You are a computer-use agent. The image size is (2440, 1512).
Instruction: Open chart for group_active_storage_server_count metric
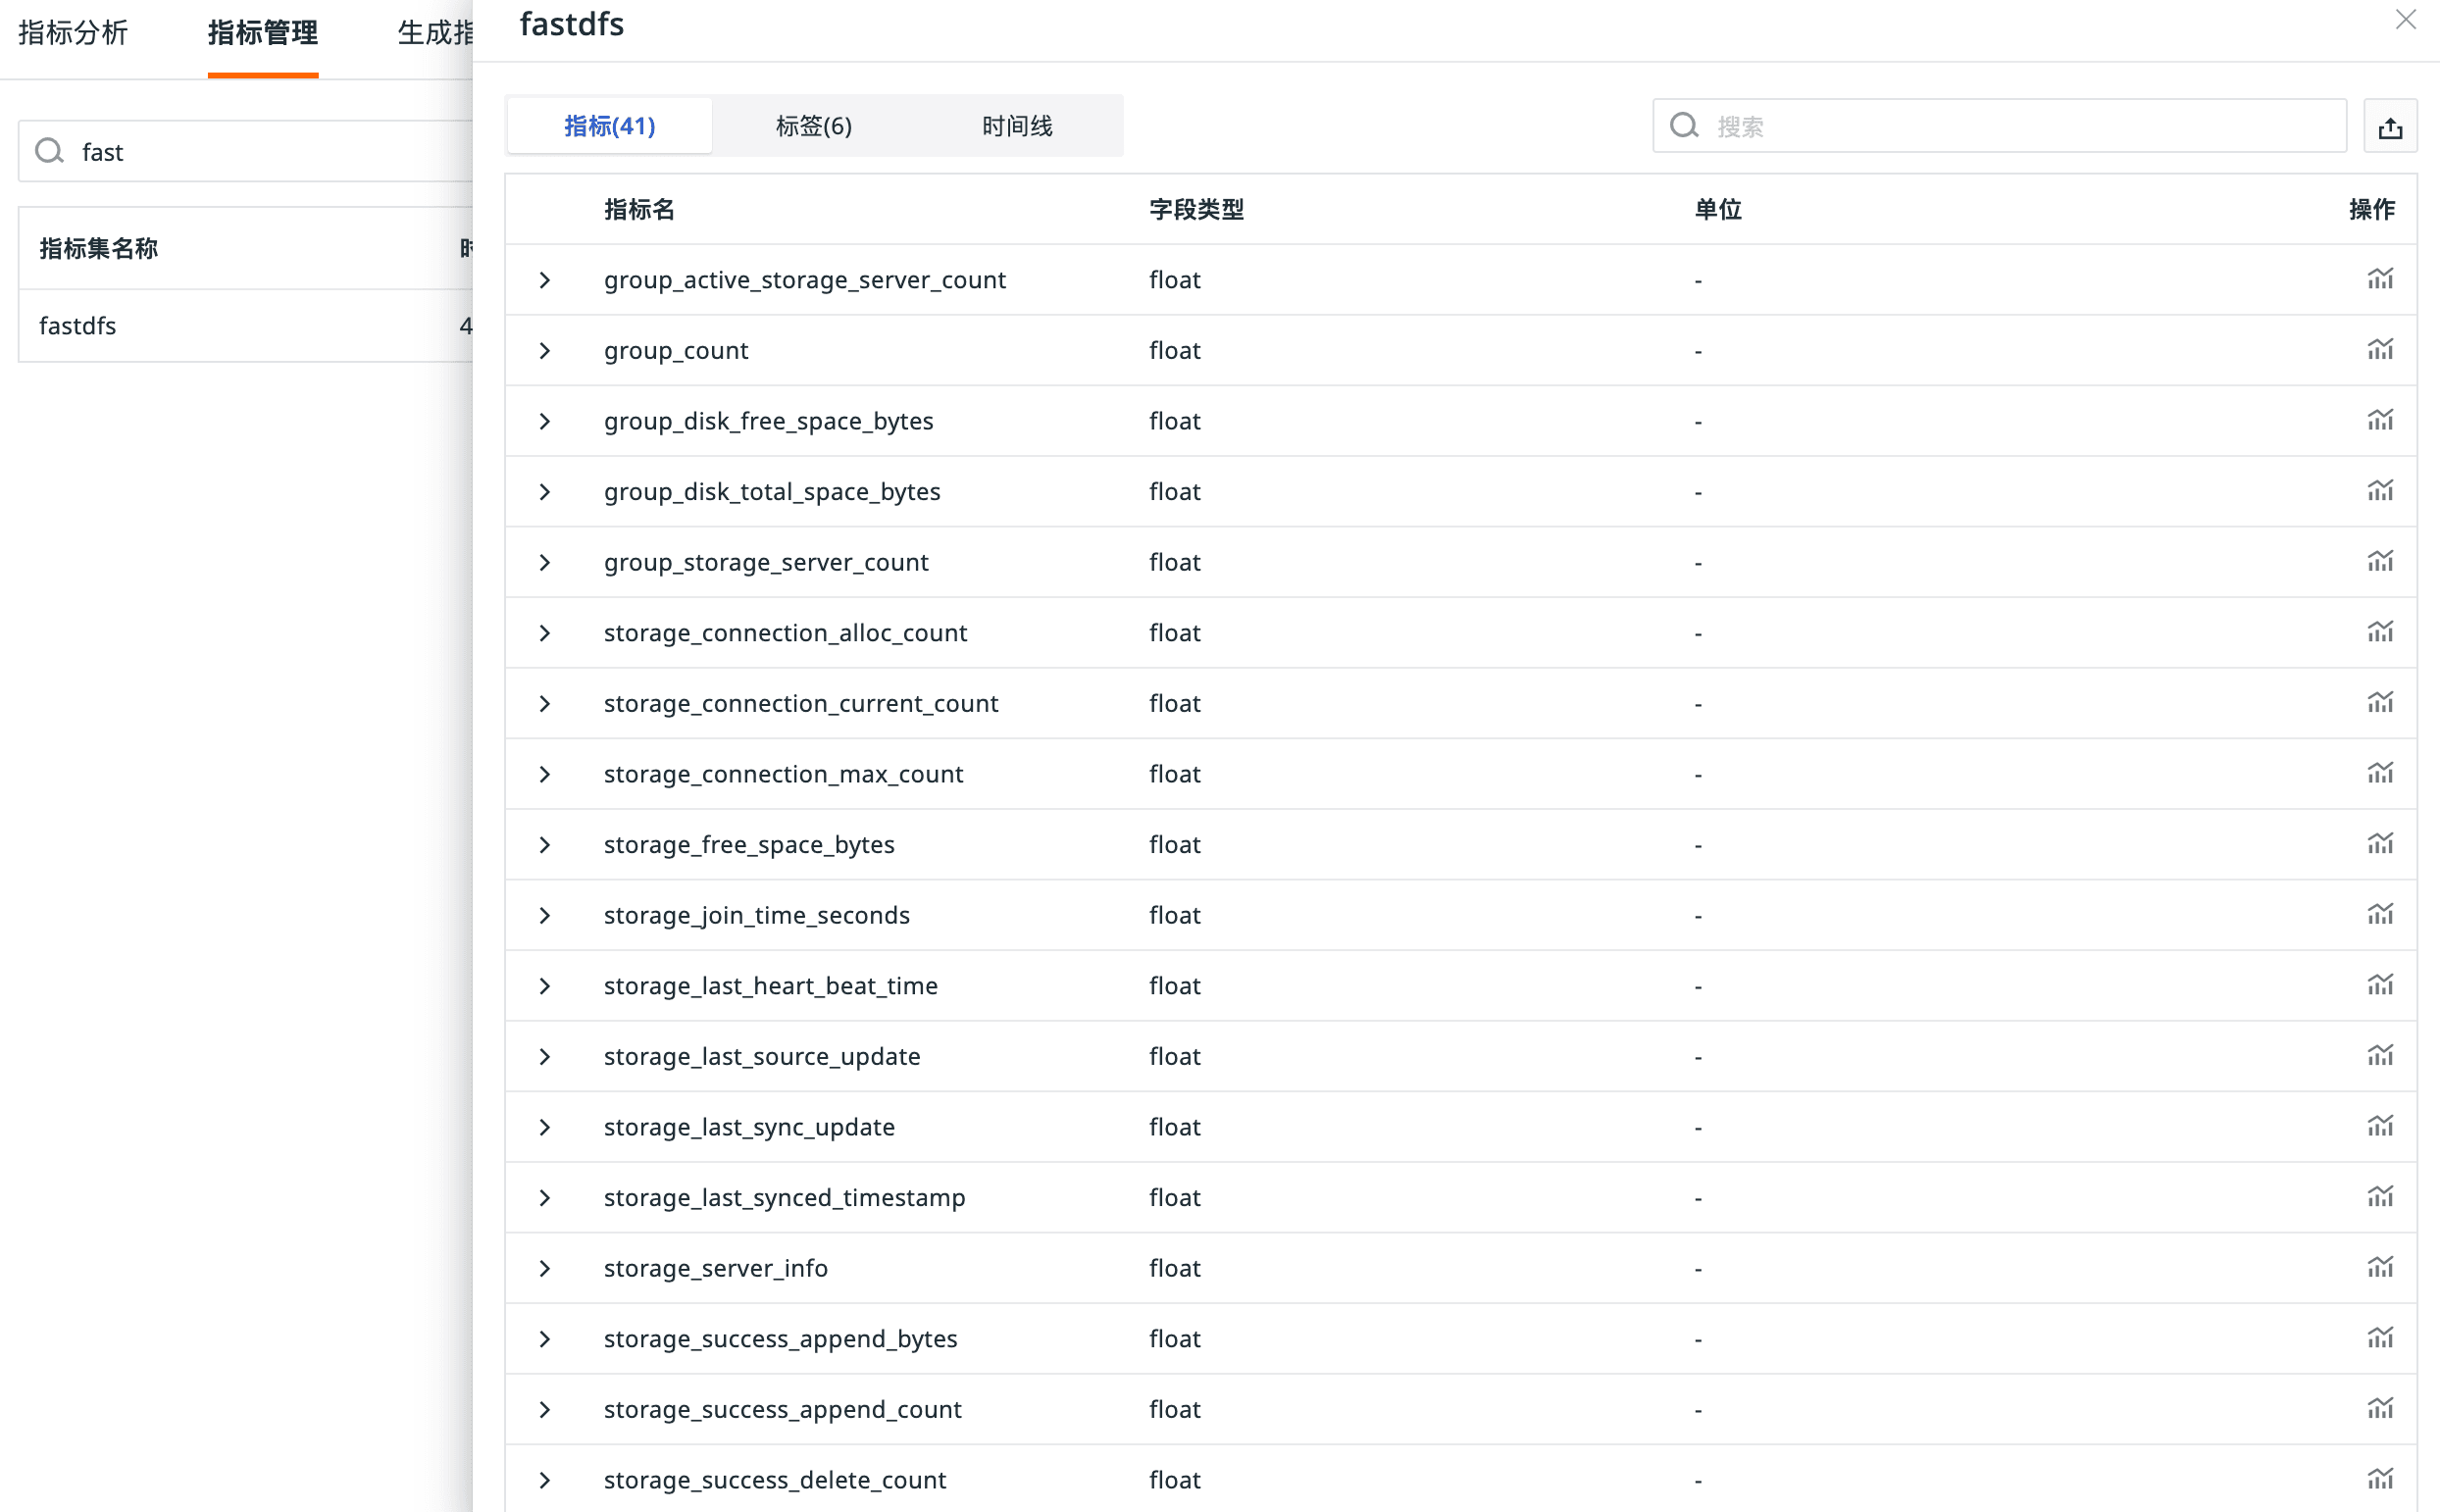click(x=2380, y=279)
